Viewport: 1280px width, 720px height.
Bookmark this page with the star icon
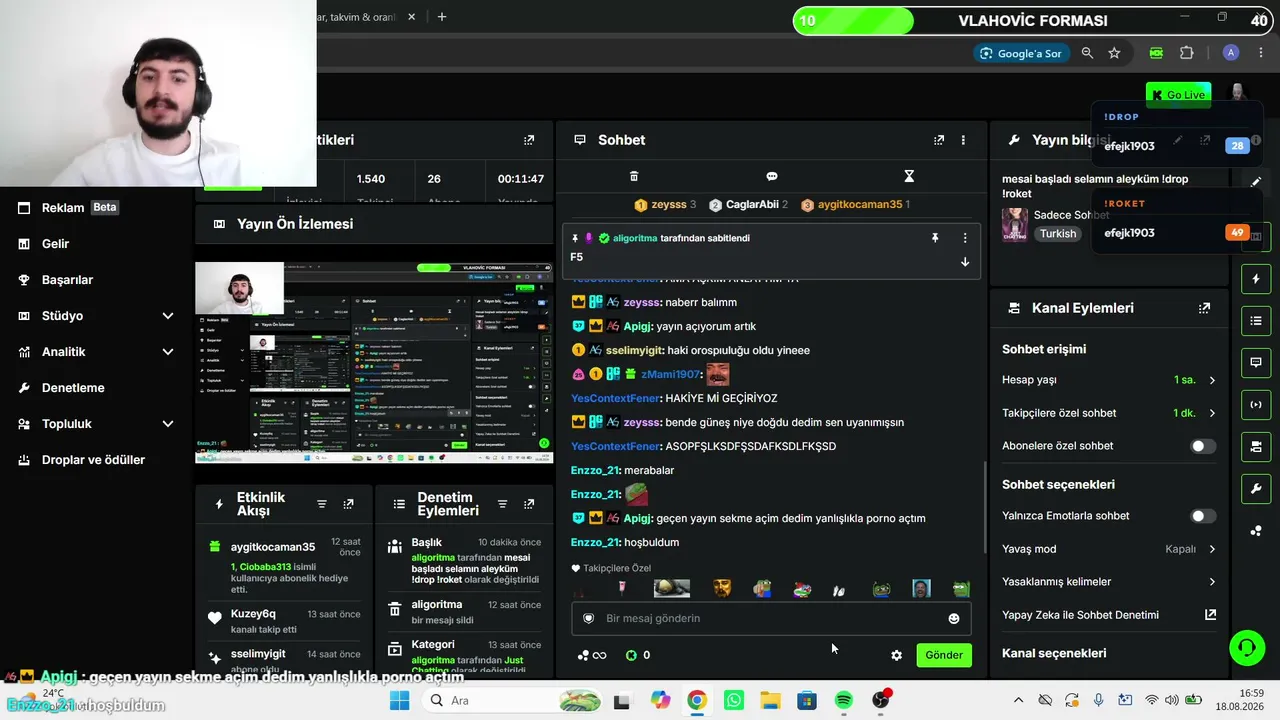(1115, 53)
